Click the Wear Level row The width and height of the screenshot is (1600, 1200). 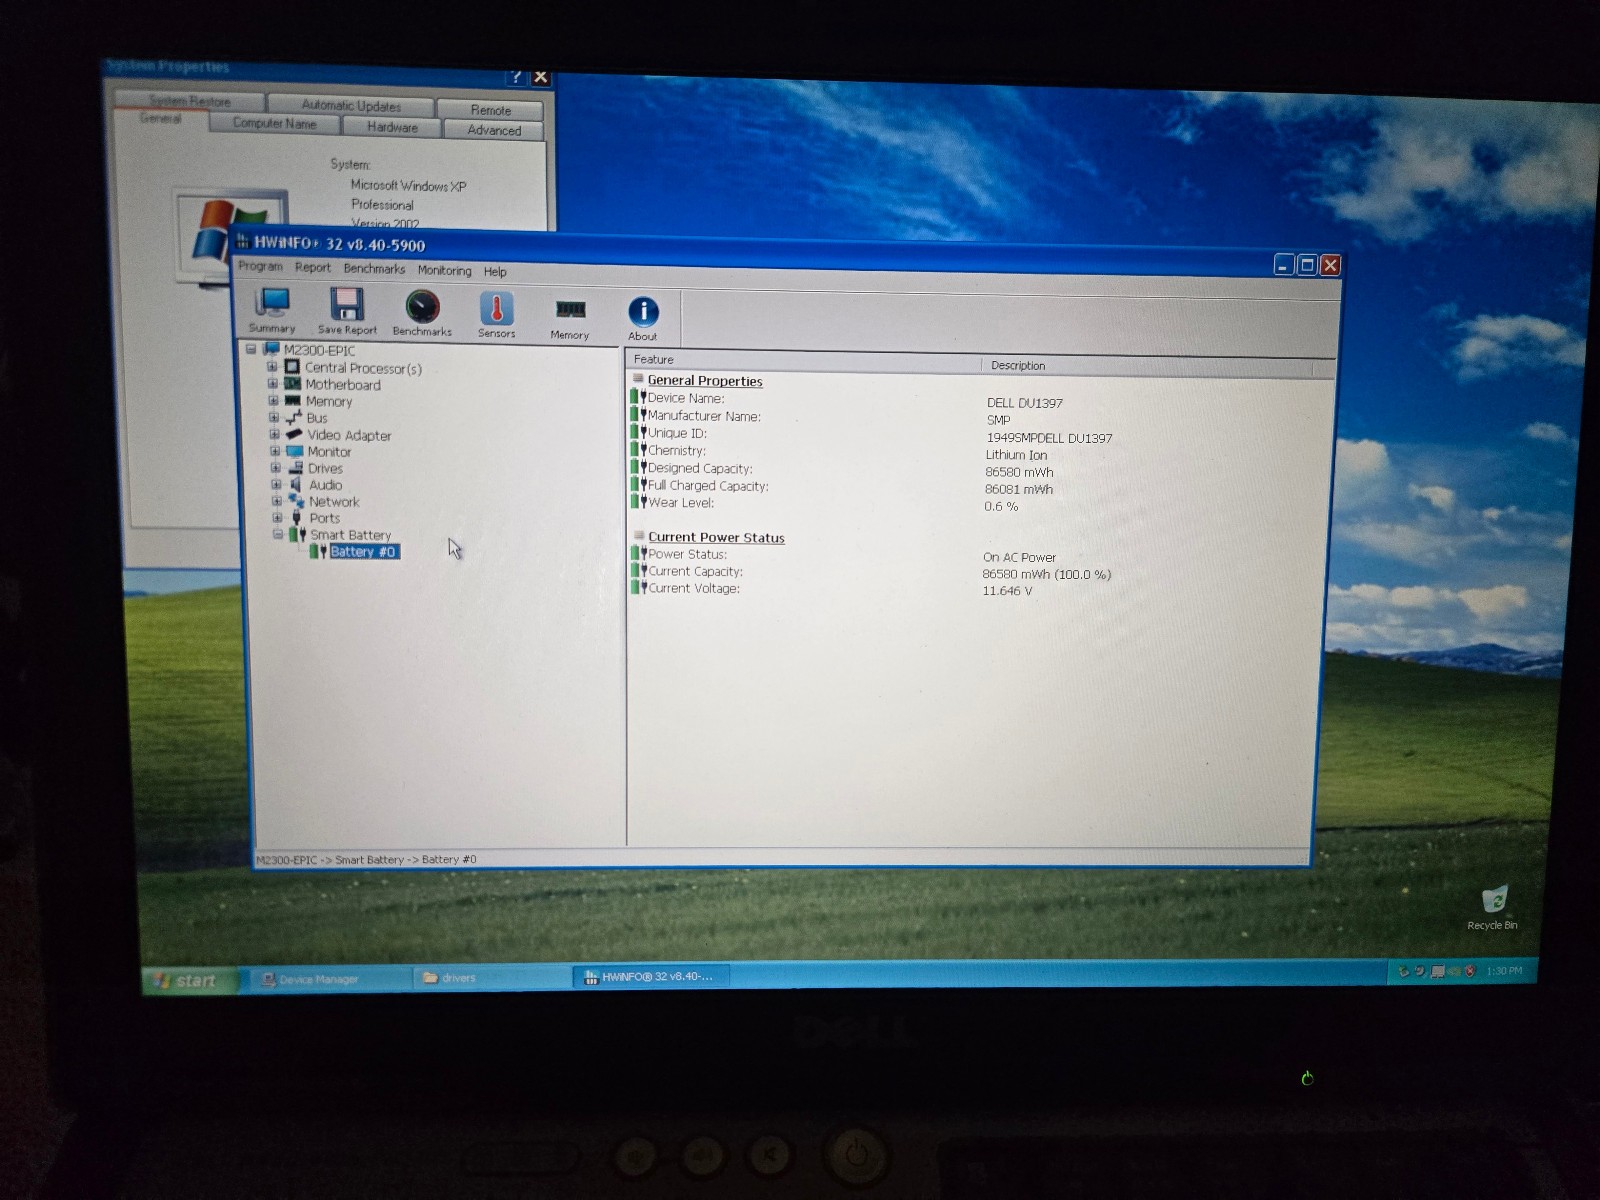click(978, 504)
